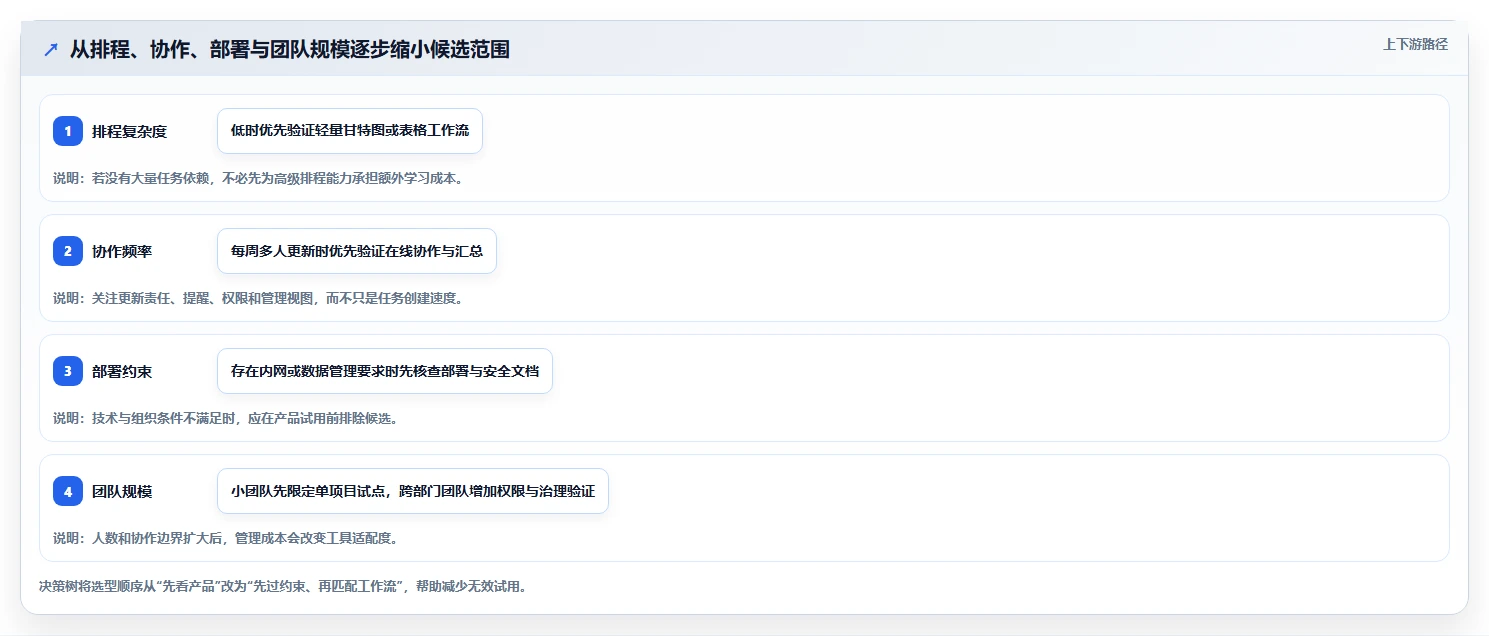Click the note about 高级排程能力 learning cost
This screenshot has height=636, width=1489.
click(258, 178)
